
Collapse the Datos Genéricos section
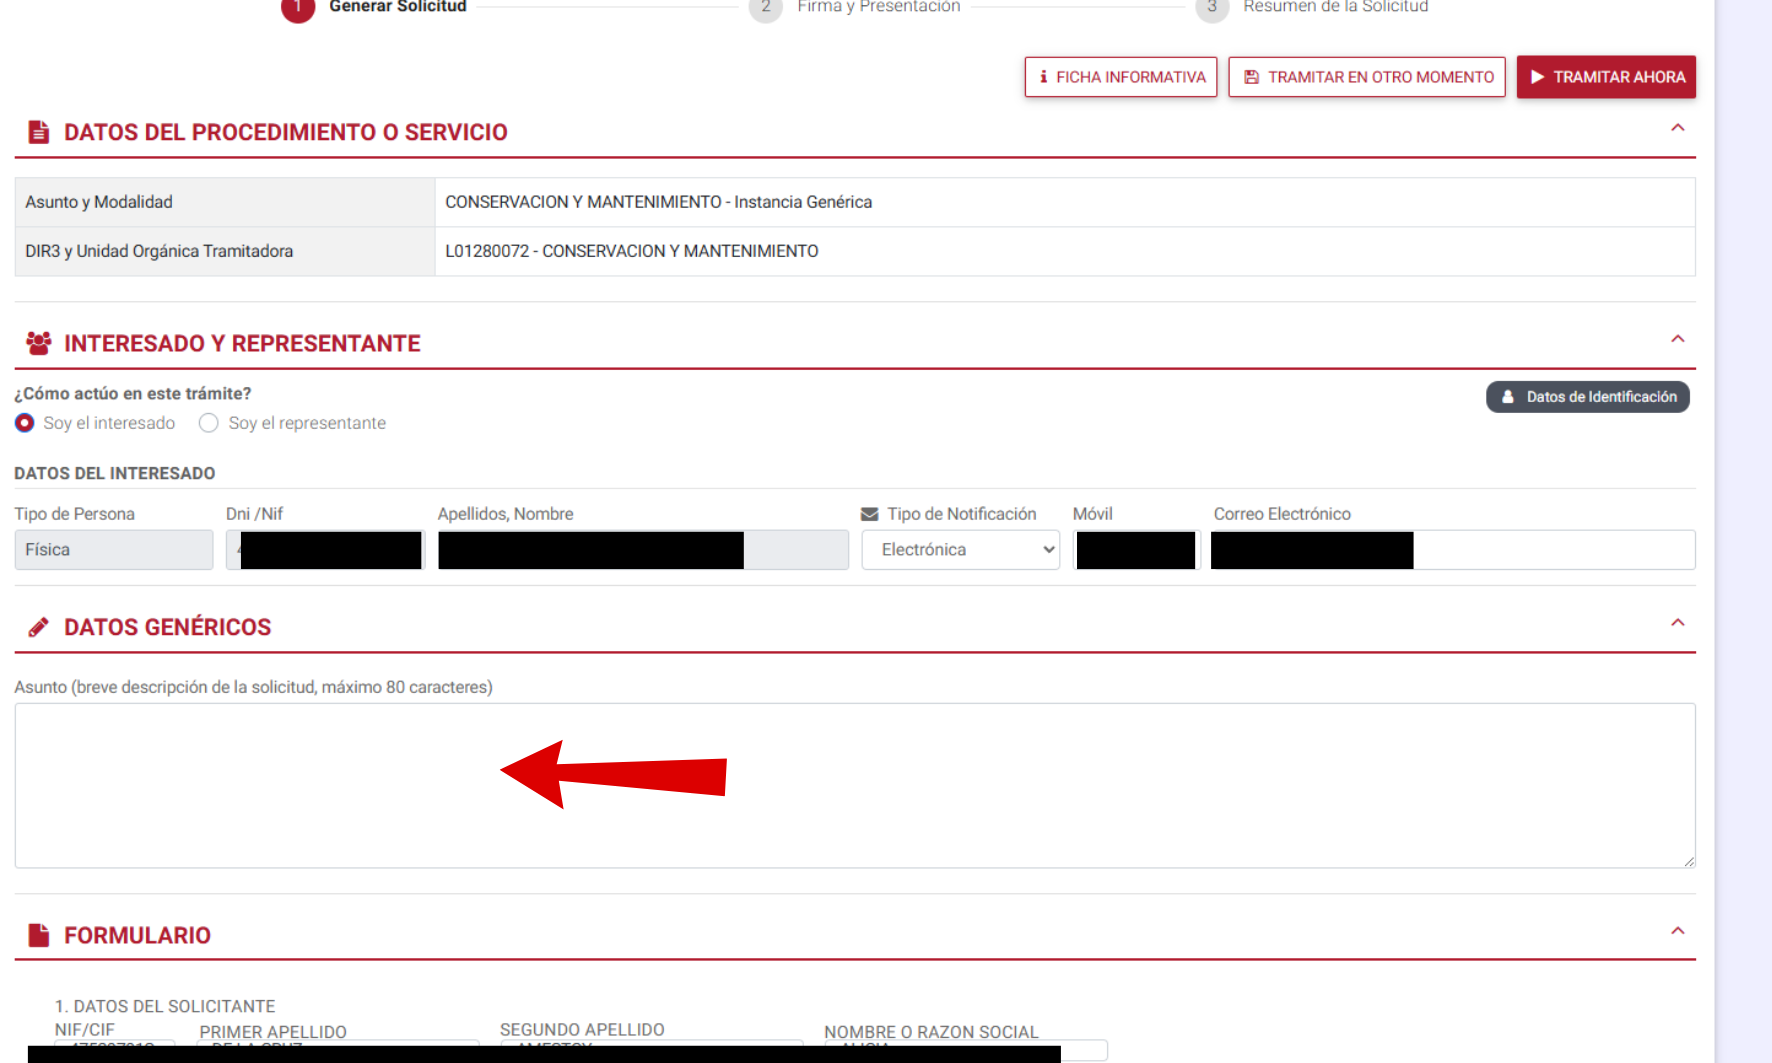pyautogui.click(x=1677, y=623)
